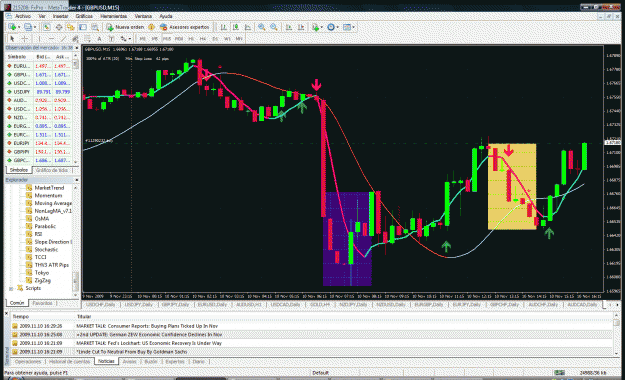Select the horizontal line drawing tool
The image size is (625, 380).
(51, 38)
